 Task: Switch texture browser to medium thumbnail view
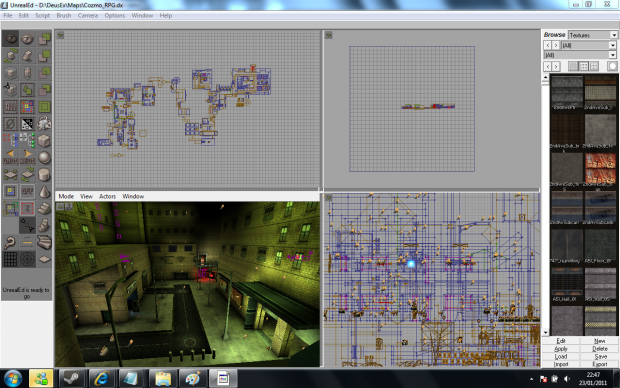tap(584, 66)
